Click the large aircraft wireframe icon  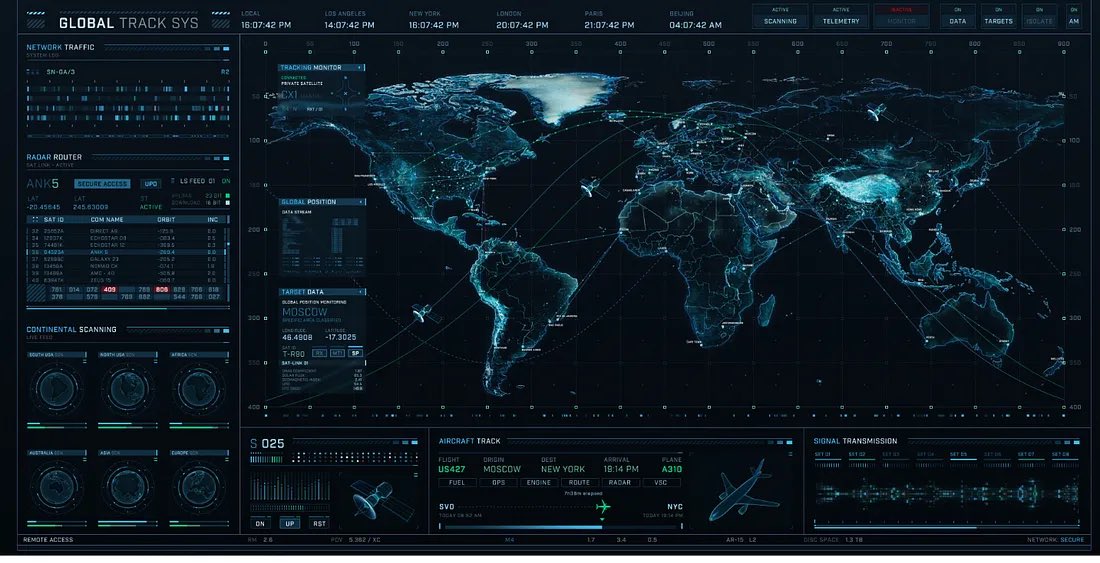(742, 489)
